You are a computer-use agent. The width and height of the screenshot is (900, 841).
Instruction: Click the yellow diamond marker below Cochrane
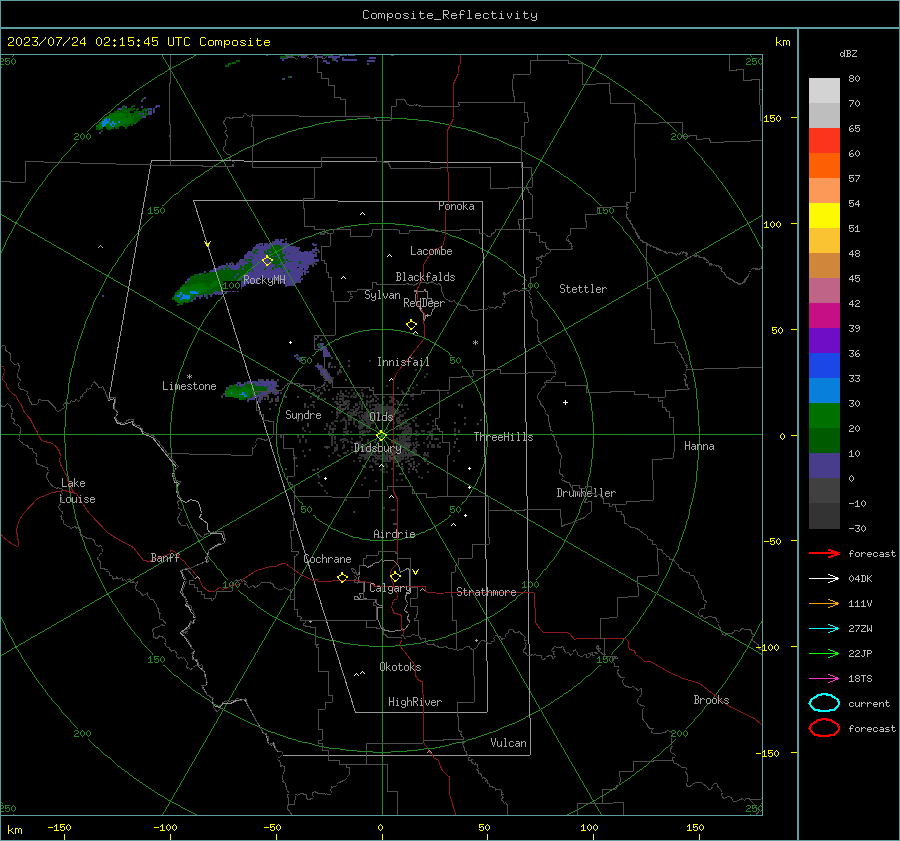[x=342, y=577]
